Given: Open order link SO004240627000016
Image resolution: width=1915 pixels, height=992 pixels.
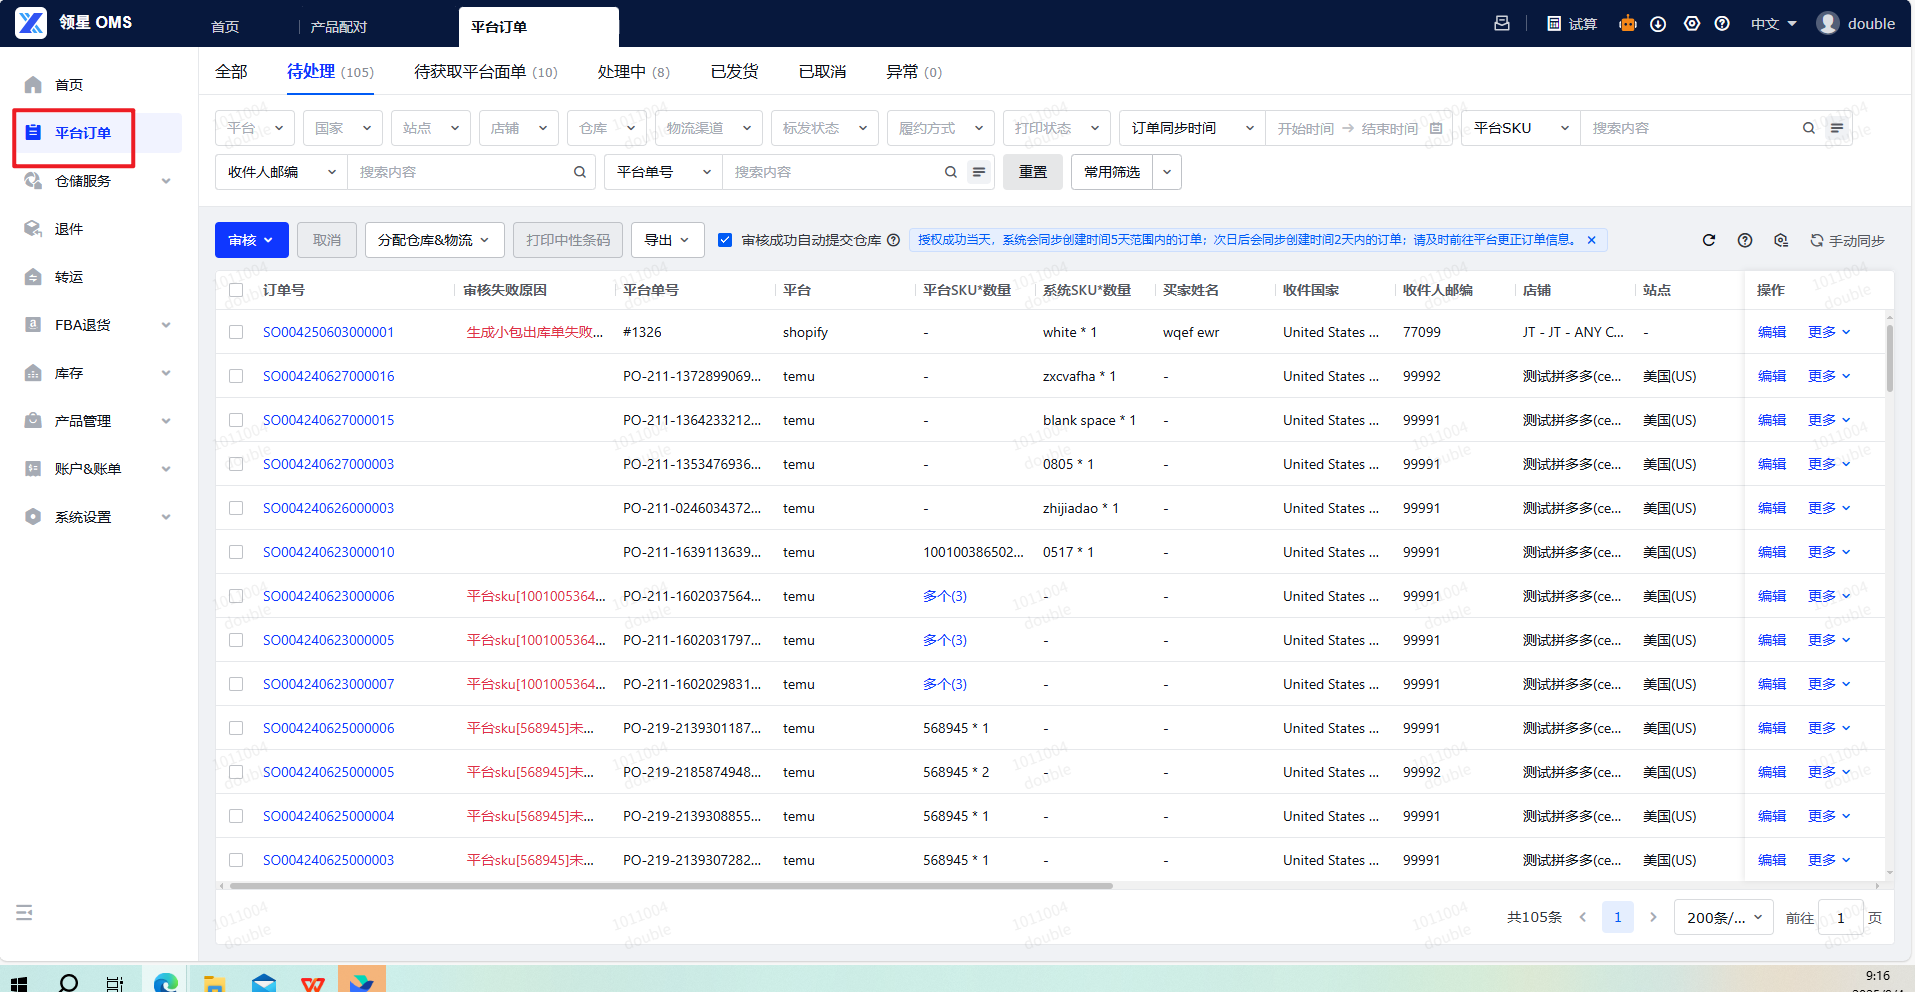Looking at the screenshot, I should tap(328, 376).
